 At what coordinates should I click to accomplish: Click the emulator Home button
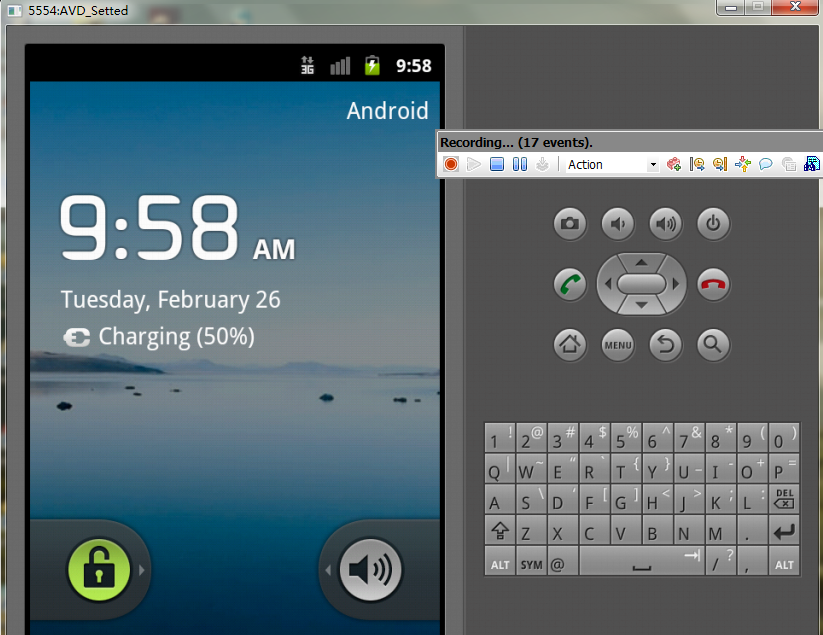570,345
